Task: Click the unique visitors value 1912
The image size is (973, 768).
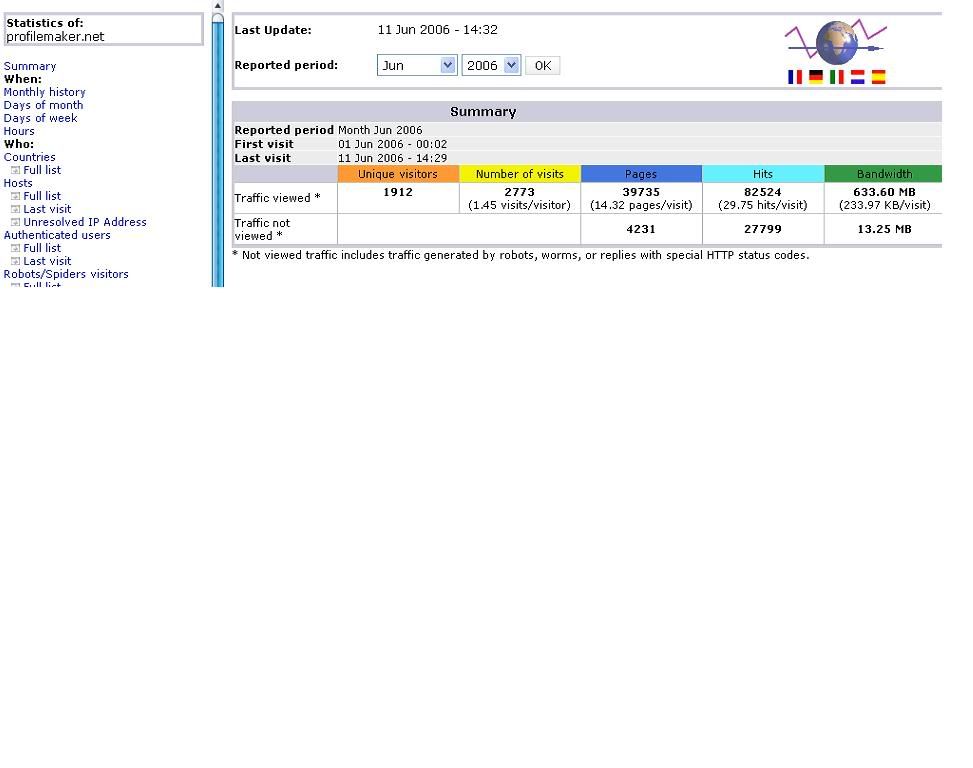Action: (398, 192)
